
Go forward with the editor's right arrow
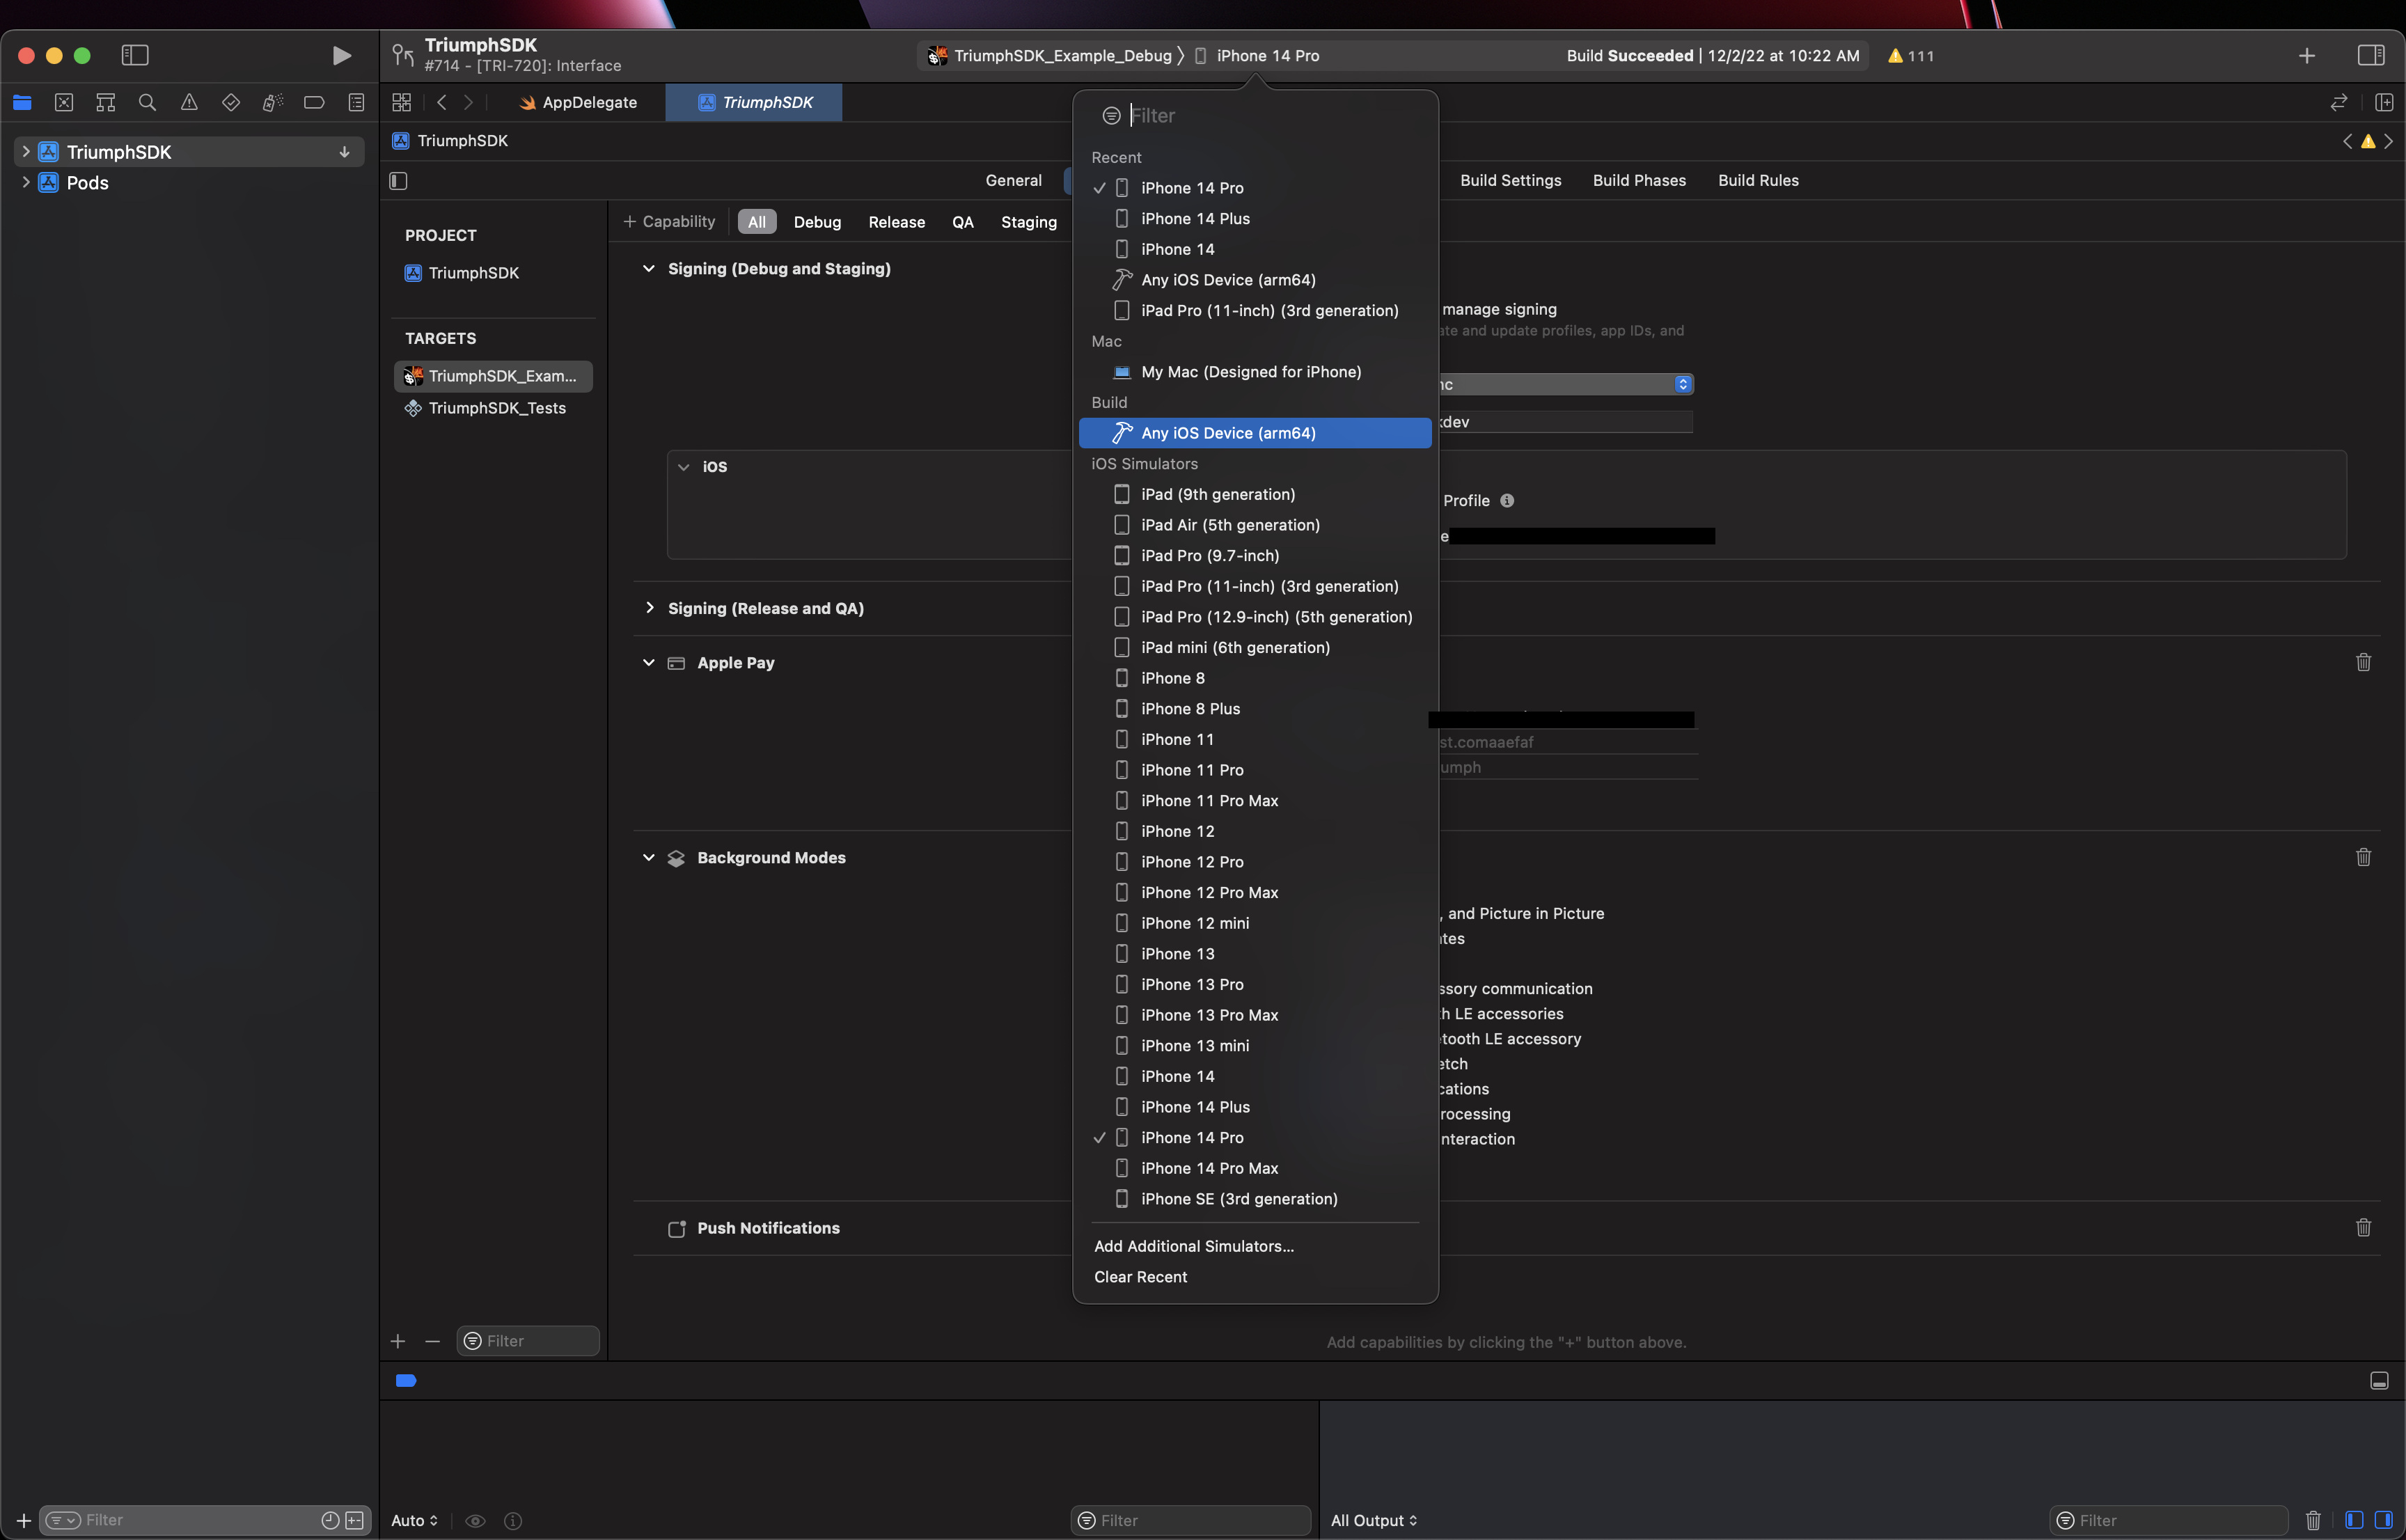coord(468,102)
